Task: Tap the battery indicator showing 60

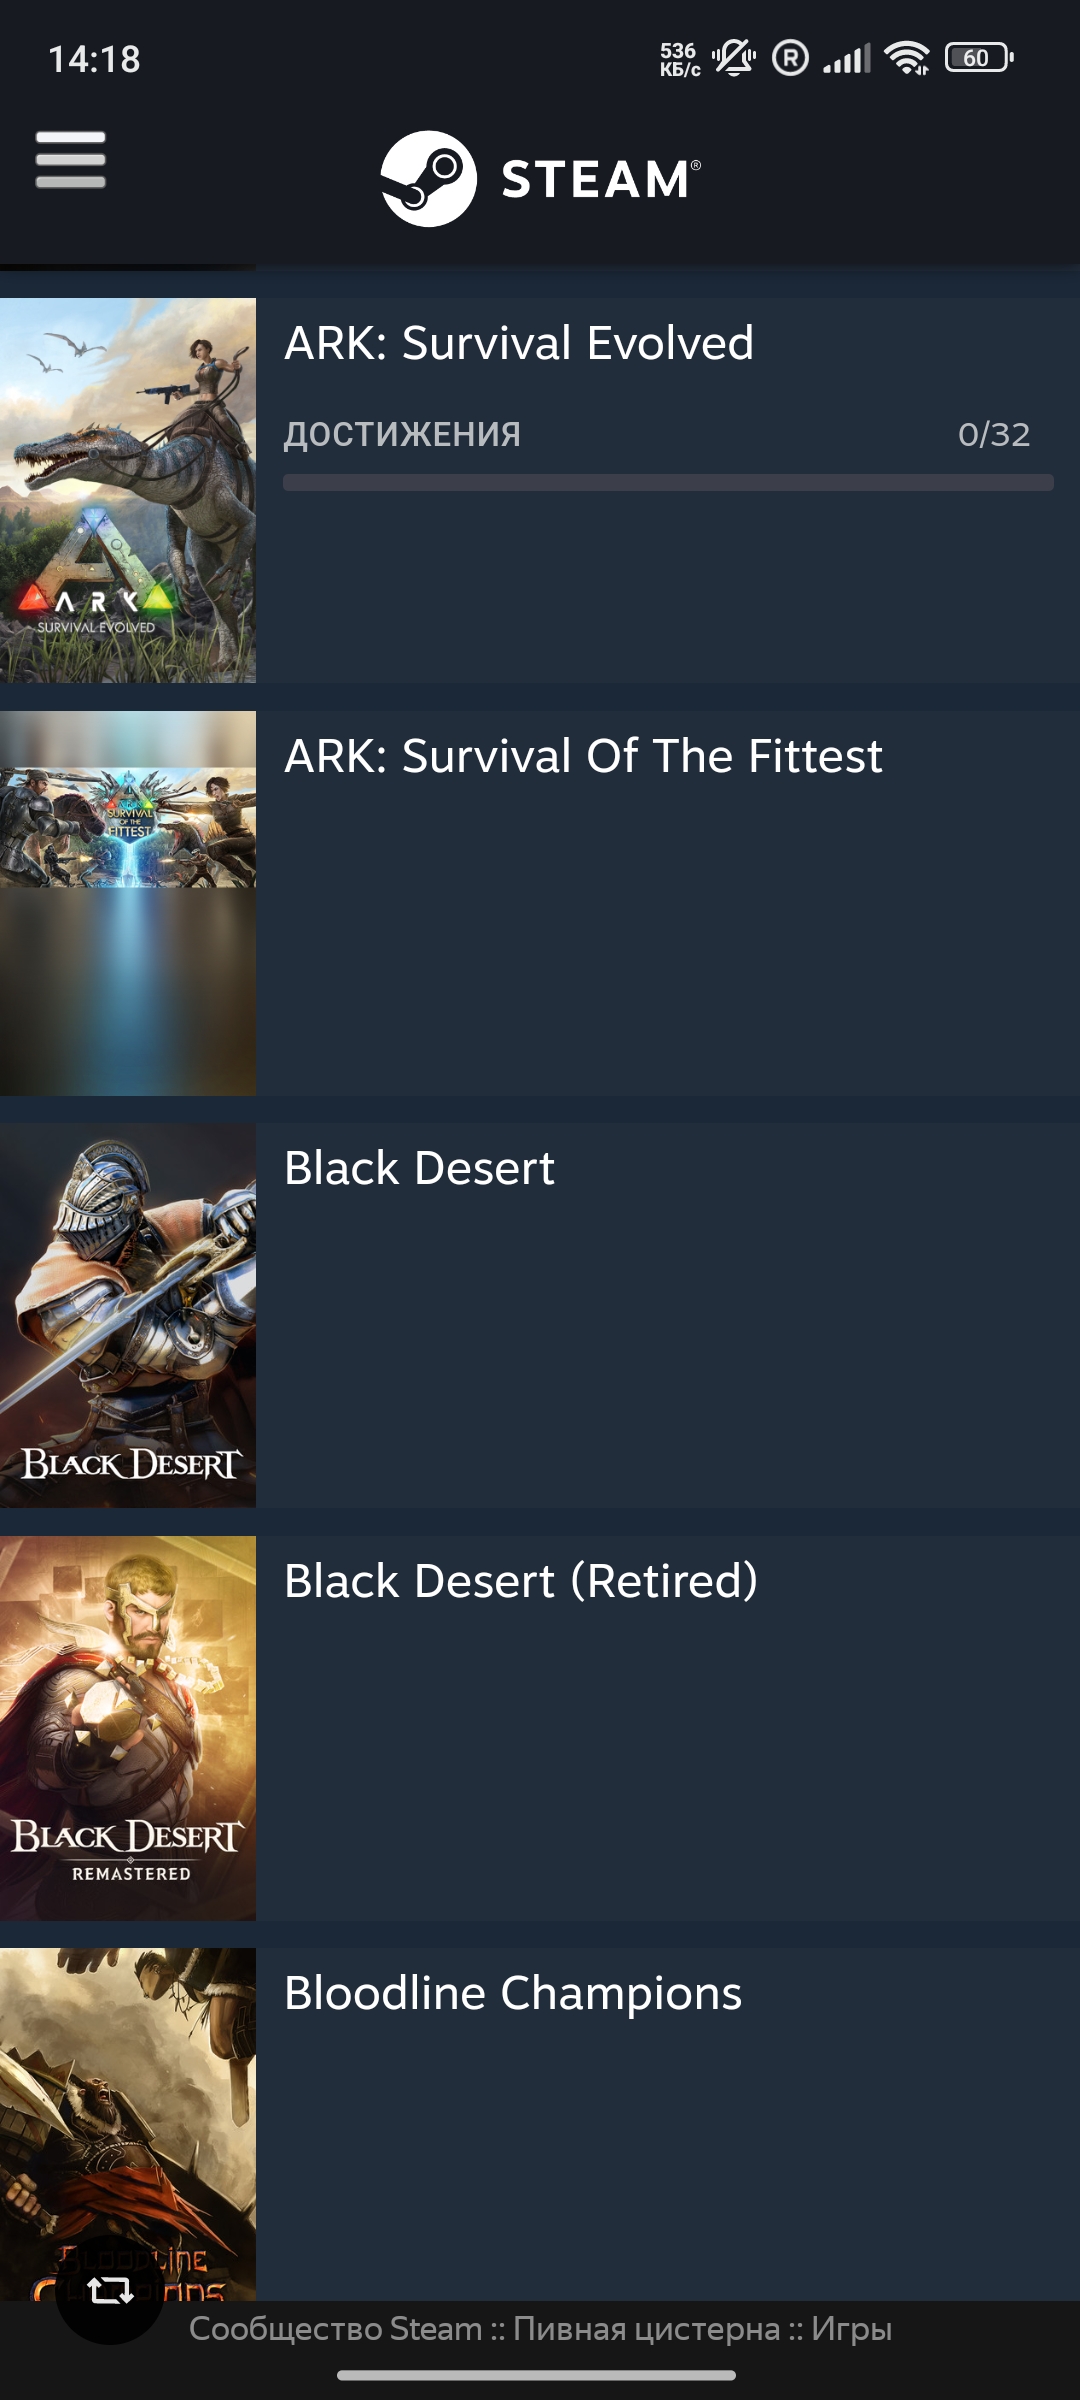Action: click(x=979, y=58)
